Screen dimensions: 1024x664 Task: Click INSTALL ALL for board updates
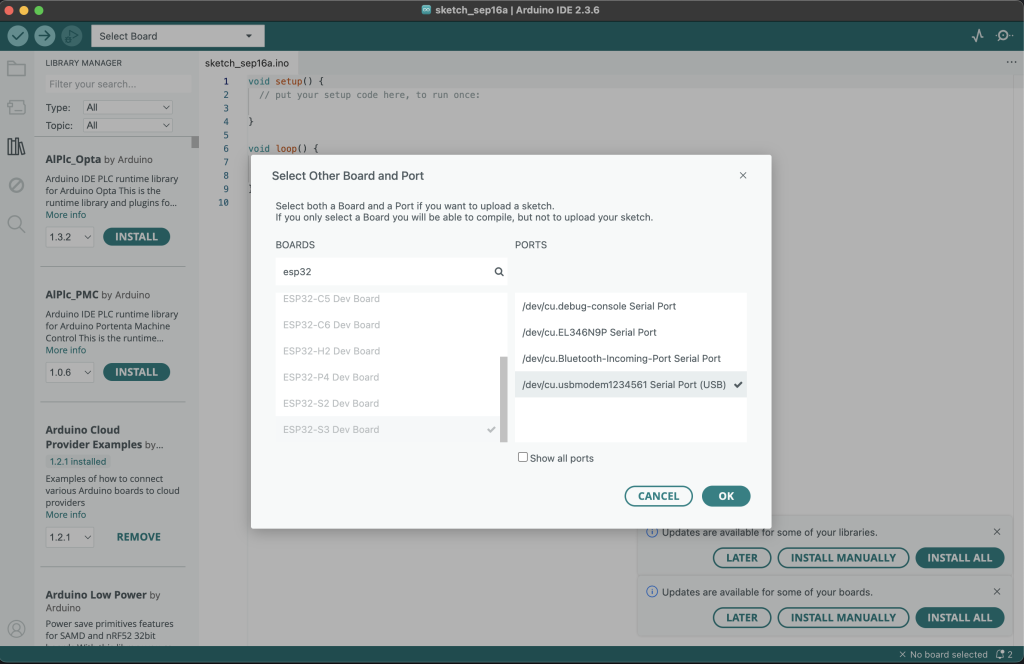(x=959, y=617)
